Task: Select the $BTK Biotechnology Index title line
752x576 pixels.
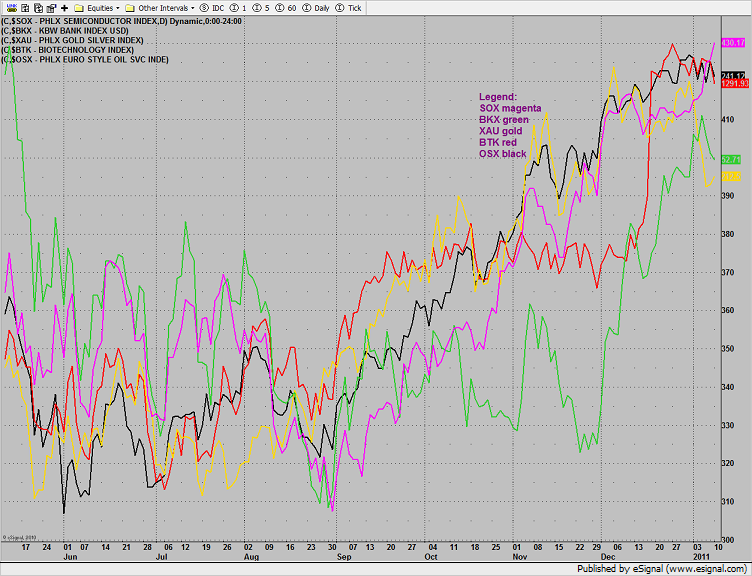Action: click(68, 50)
